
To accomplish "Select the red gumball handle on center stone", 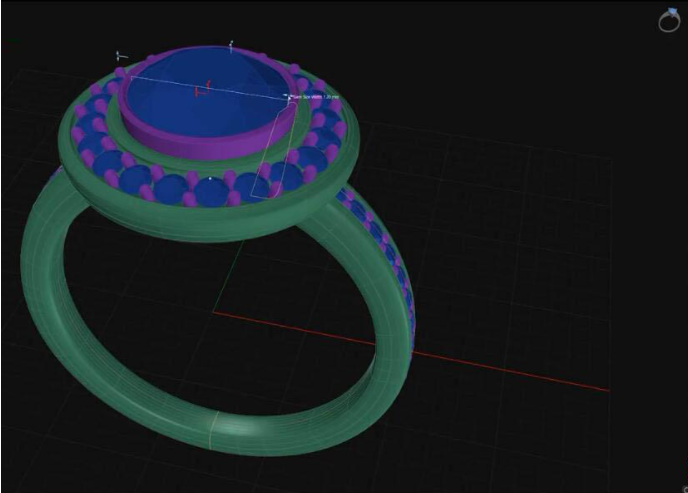I will point(203,88).
